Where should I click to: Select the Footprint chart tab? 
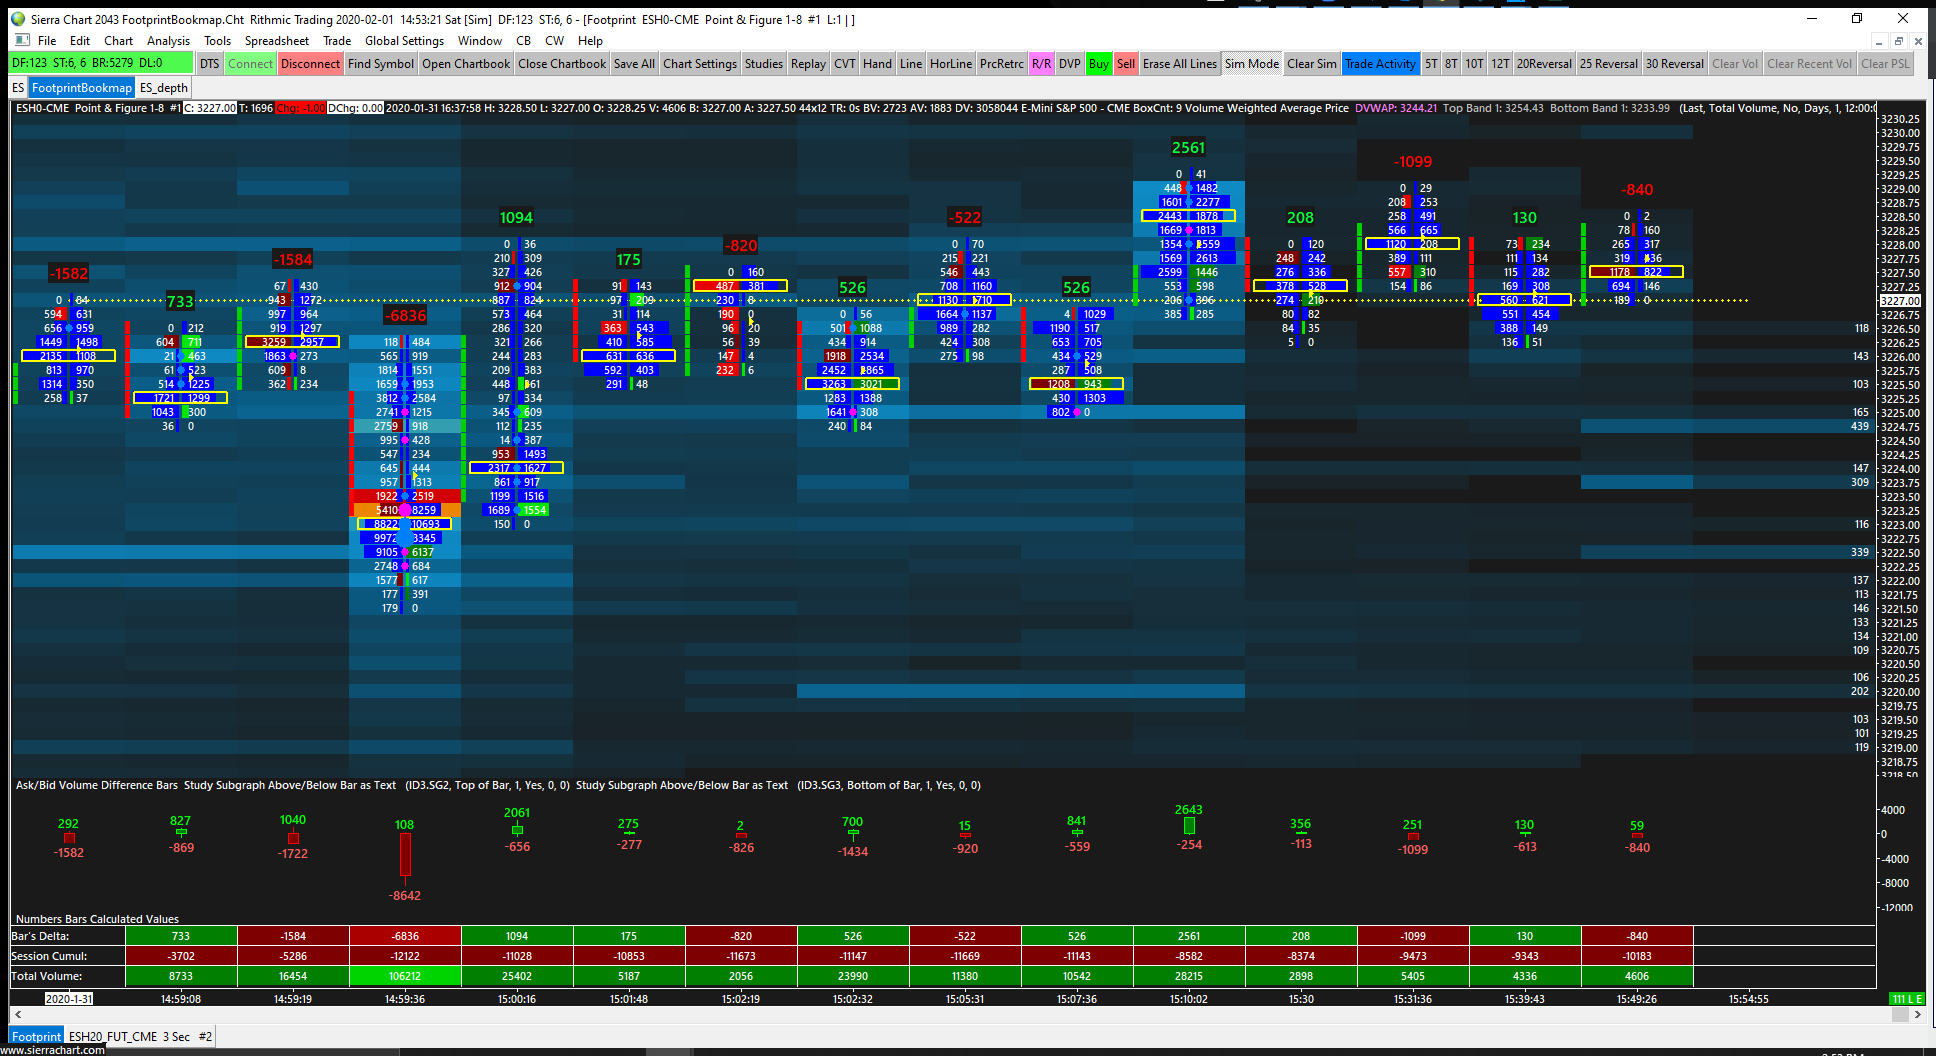point(36,1037)
